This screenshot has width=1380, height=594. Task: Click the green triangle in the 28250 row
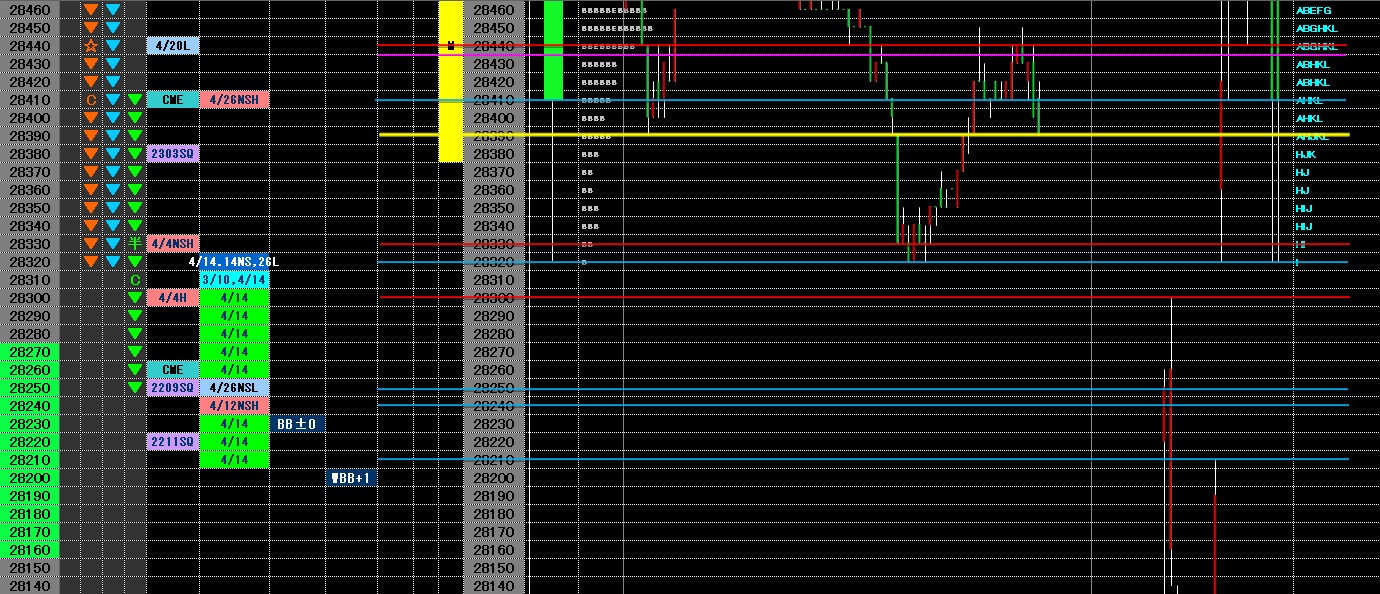coord(135,388)
